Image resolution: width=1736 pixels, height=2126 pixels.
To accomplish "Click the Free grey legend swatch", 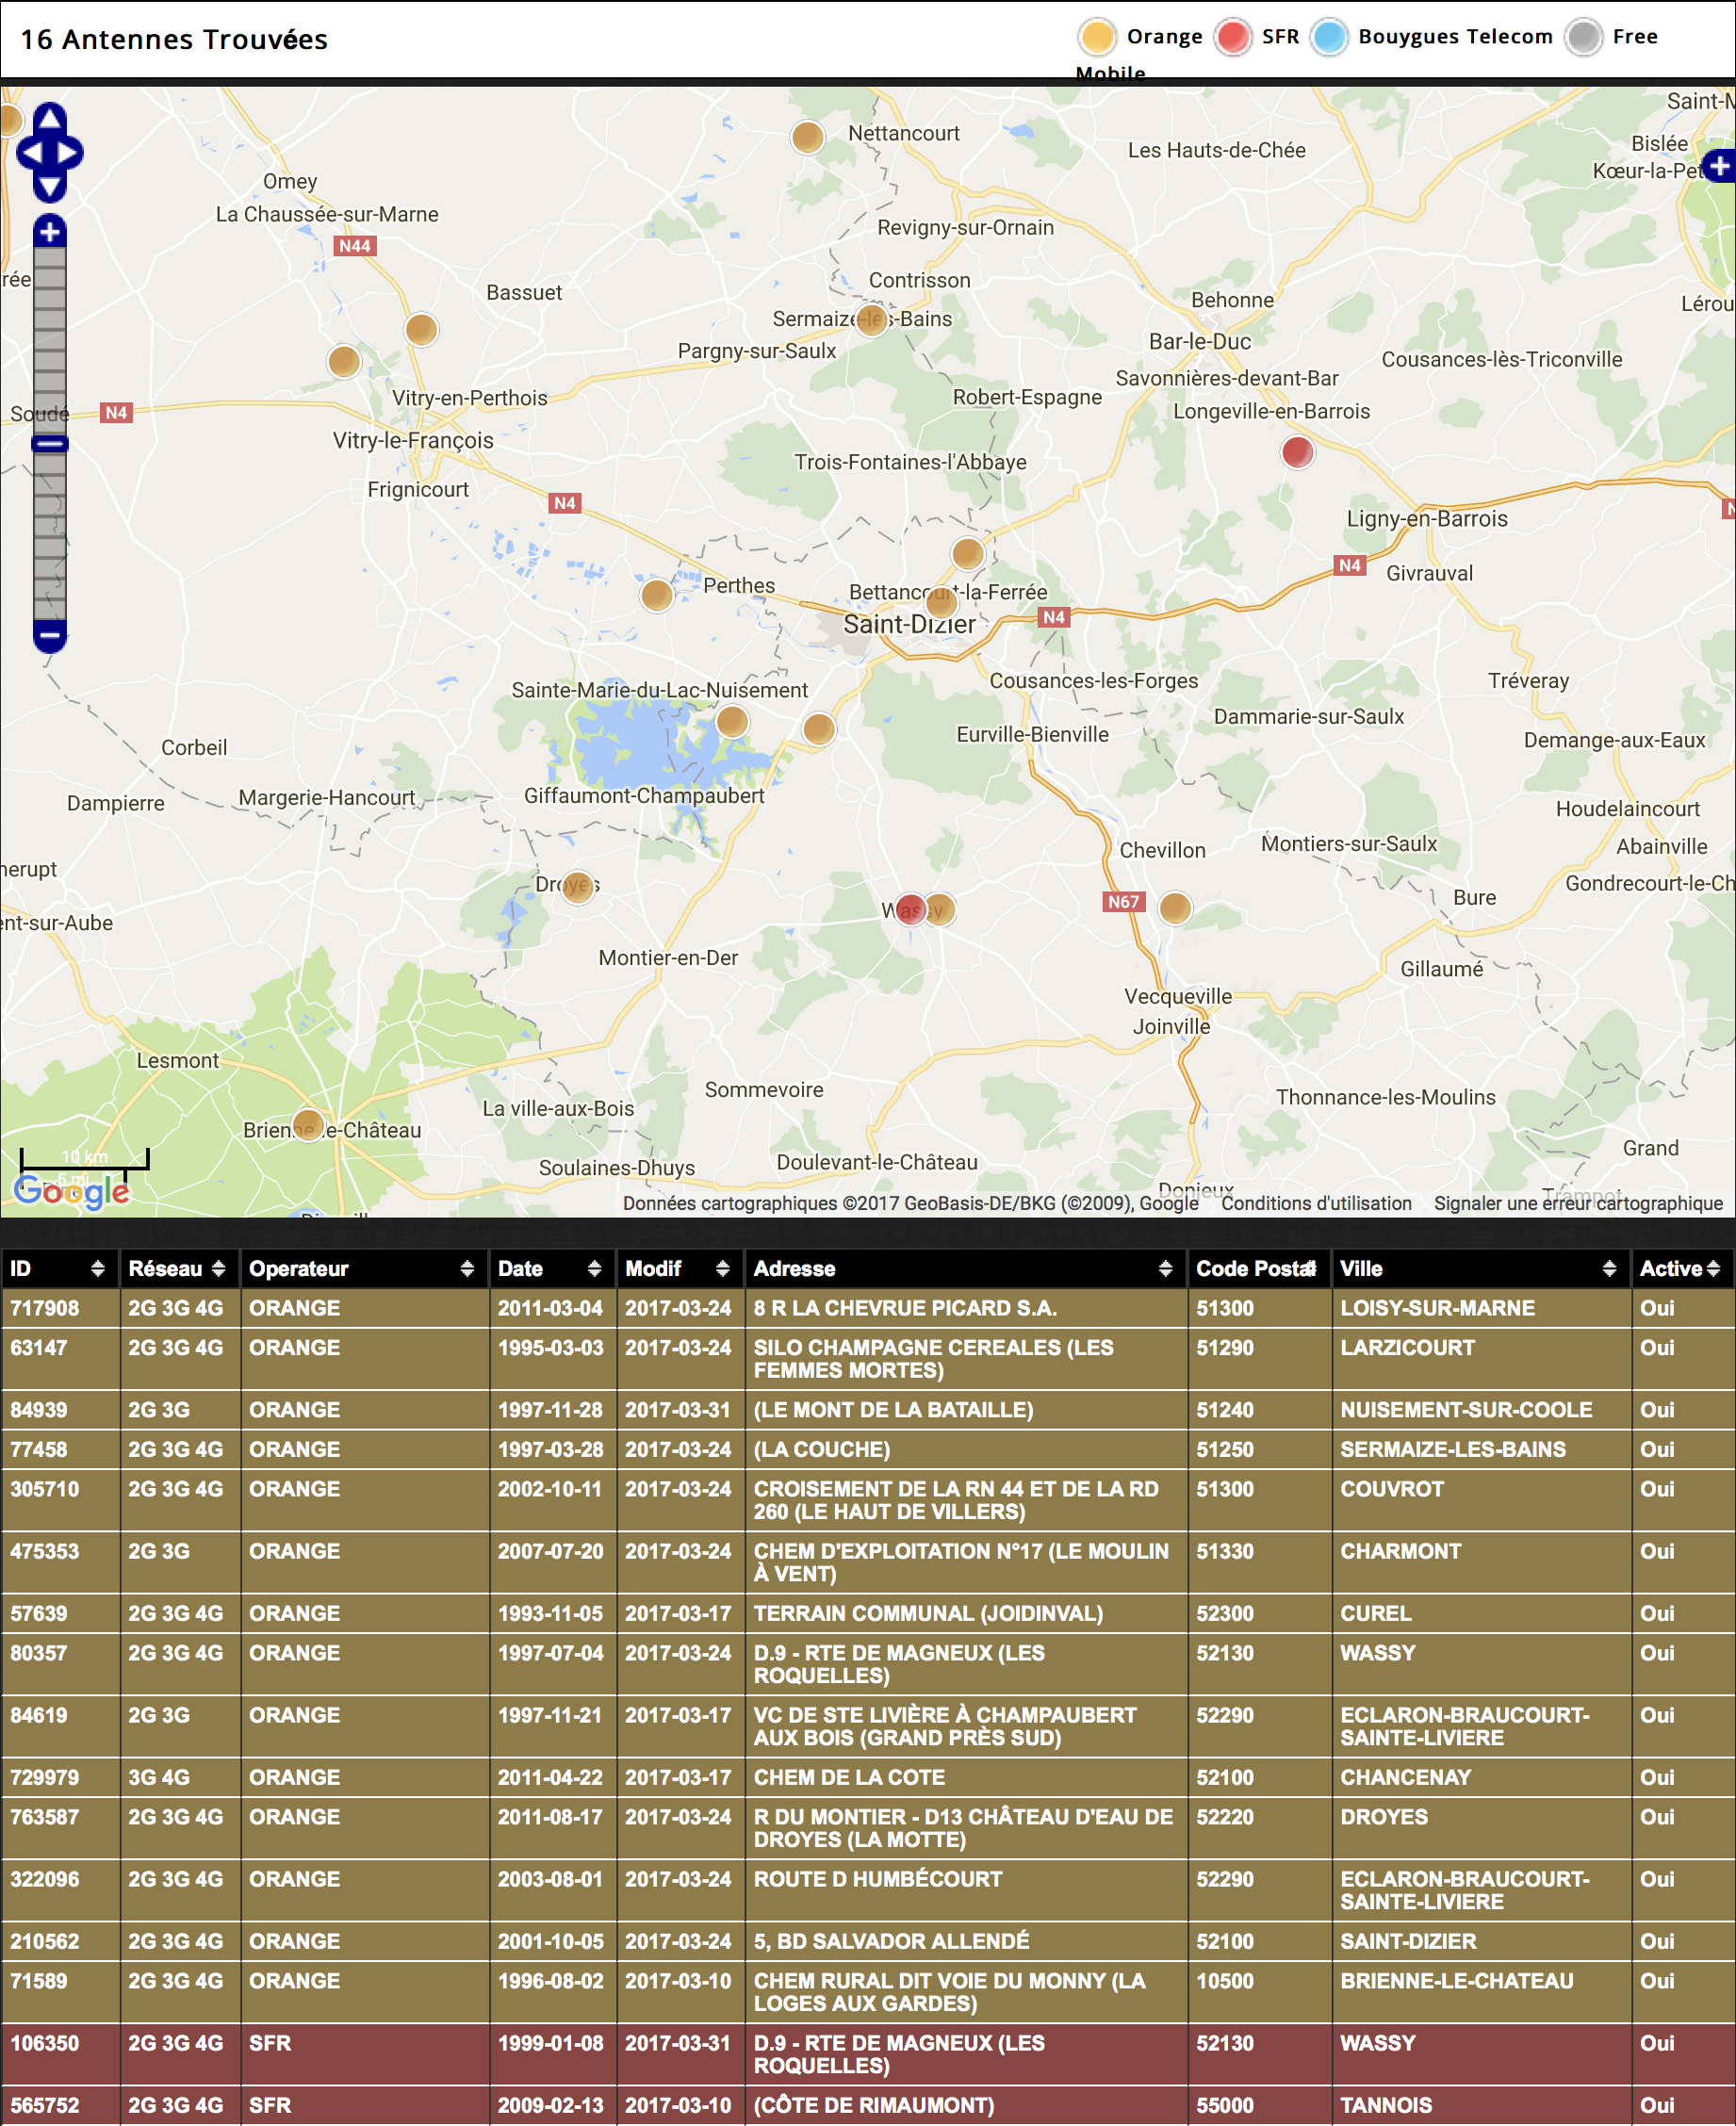I will click(x=1584, y=37).
